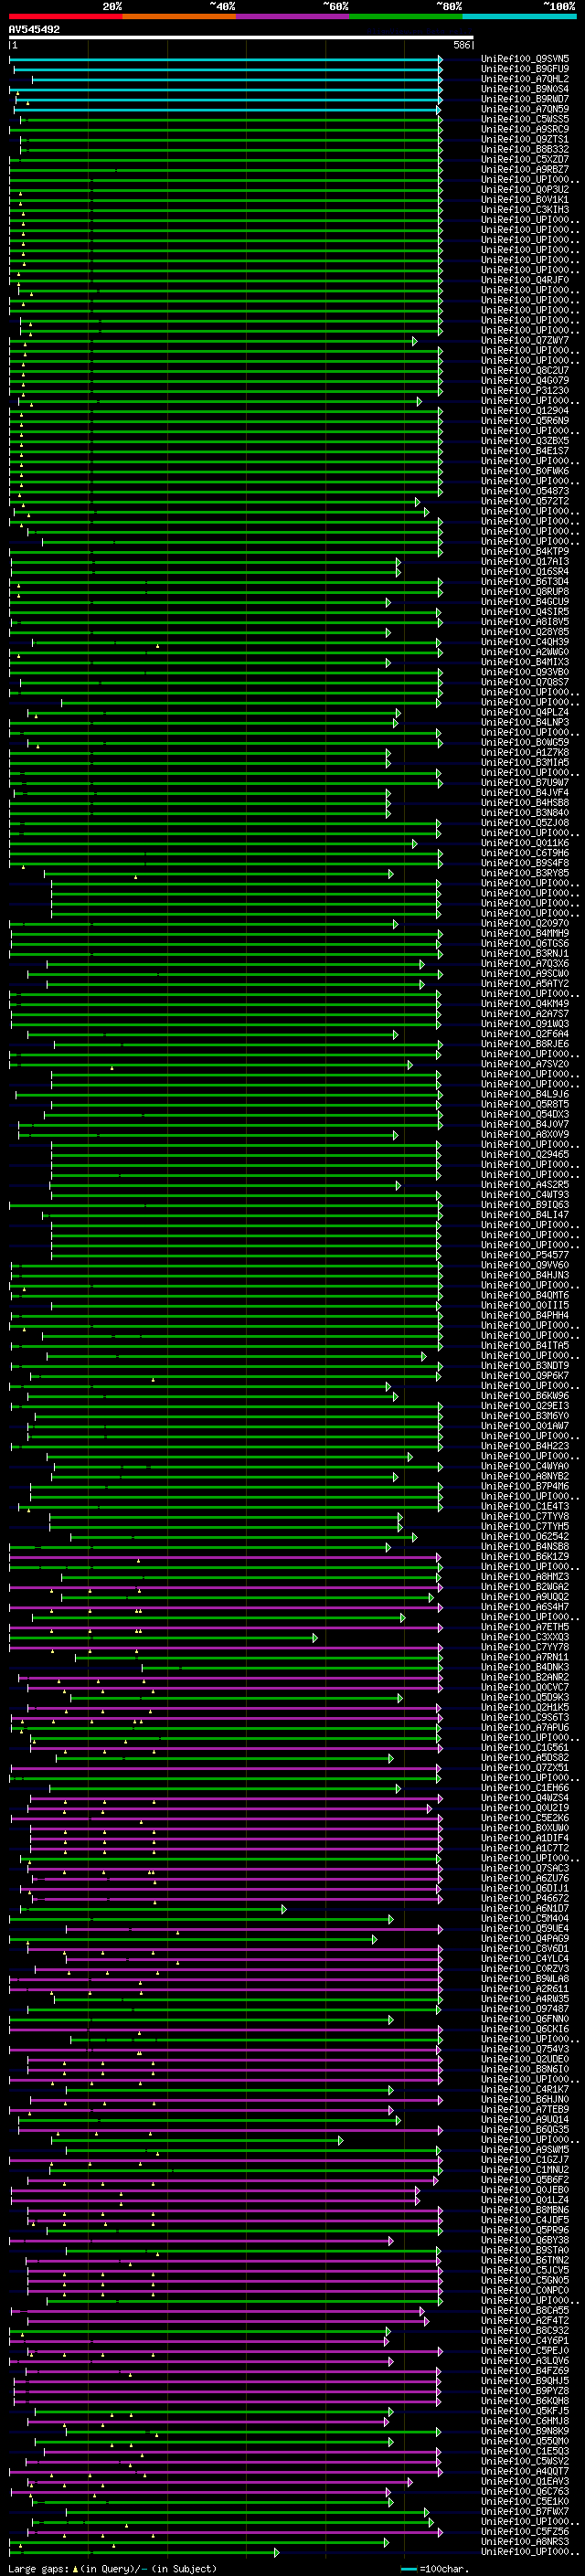This screenshot has height=2576, width=585.
Task: Pick the UniRef100_Q4KM49 label
Action: point(525,1003)
